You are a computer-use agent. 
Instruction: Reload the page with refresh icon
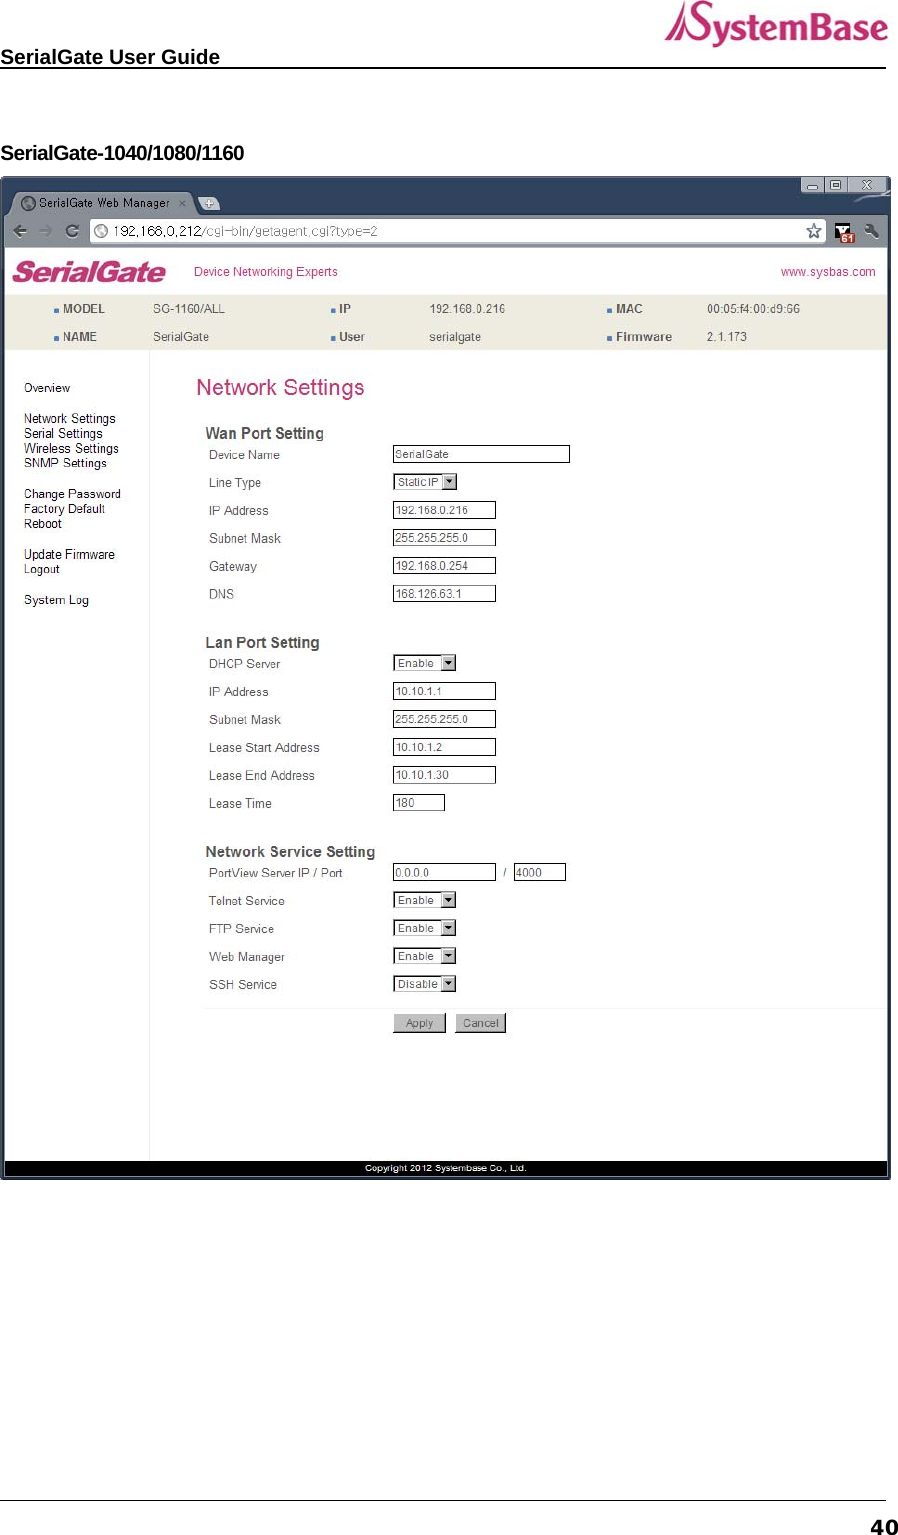72,231
